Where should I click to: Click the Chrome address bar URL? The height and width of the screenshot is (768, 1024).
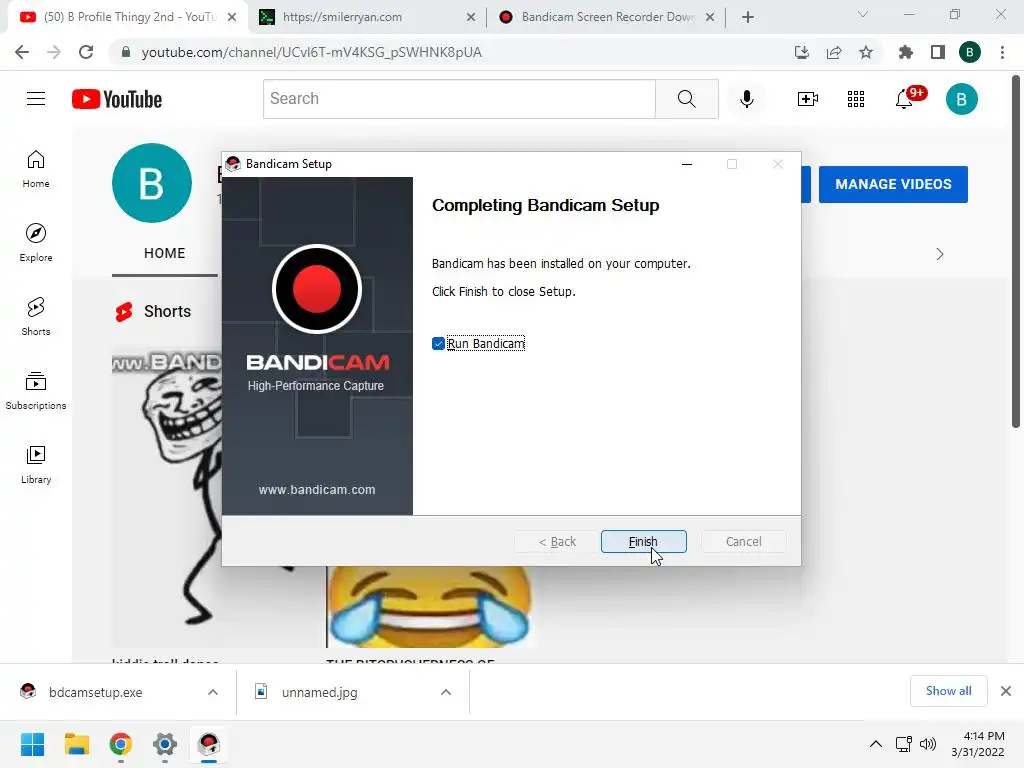point(312,52)
